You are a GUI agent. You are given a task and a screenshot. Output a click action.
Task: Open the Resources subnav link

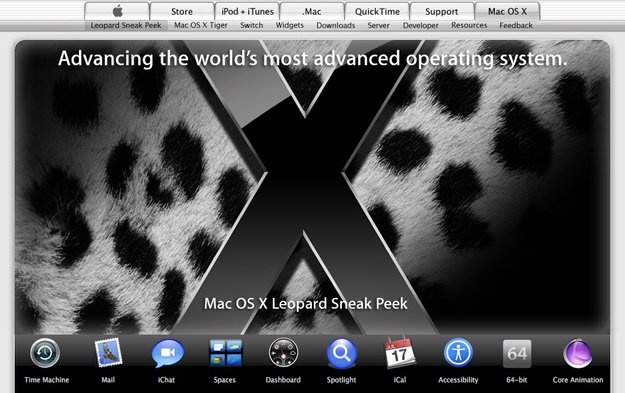tap(469, 25)
